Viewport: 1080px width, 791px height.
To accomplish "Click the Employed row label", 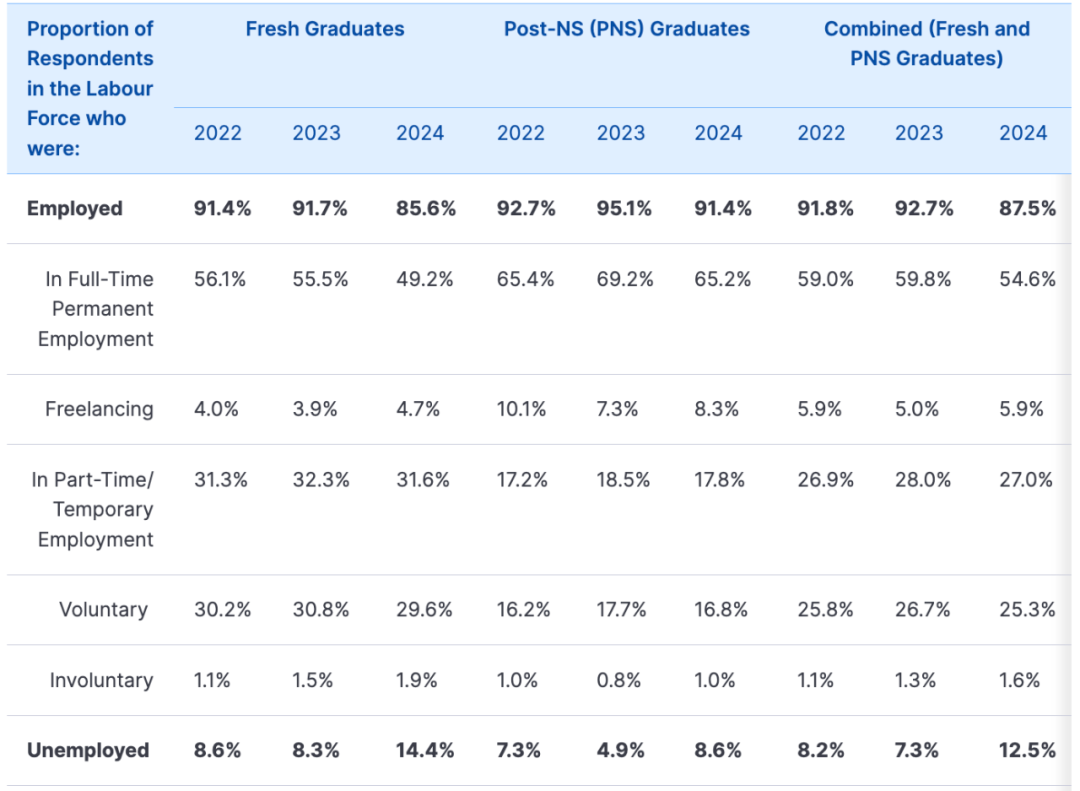I will [x=74, y=208].
